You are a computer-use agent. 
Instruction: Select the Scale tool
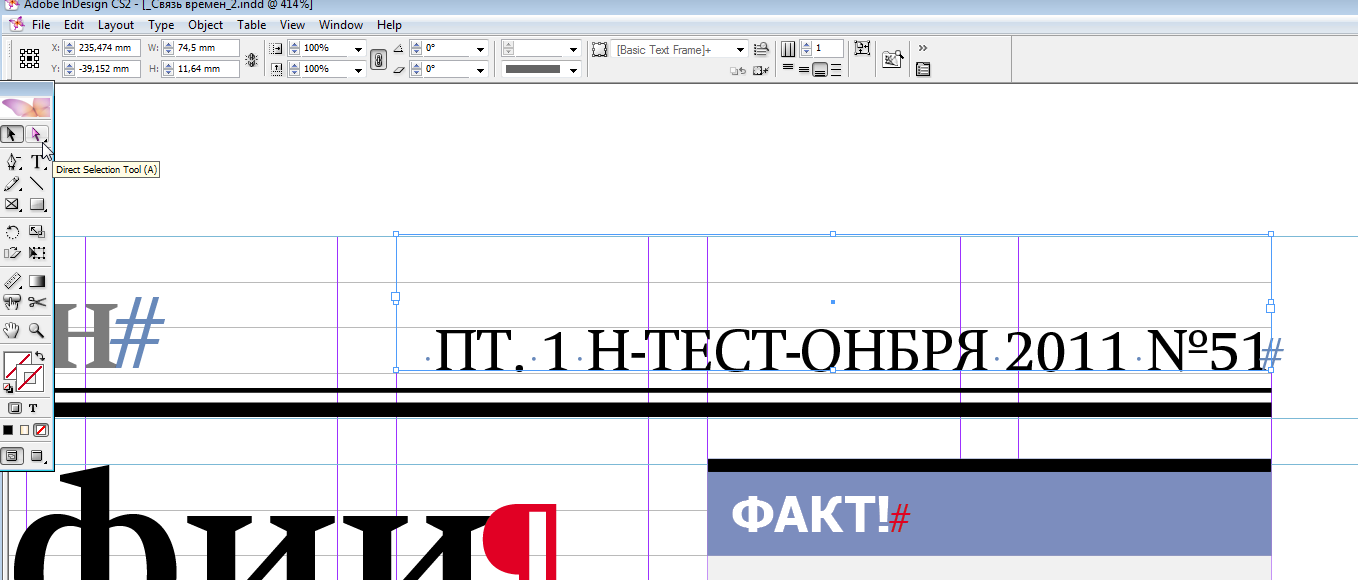tap(37, 232)
